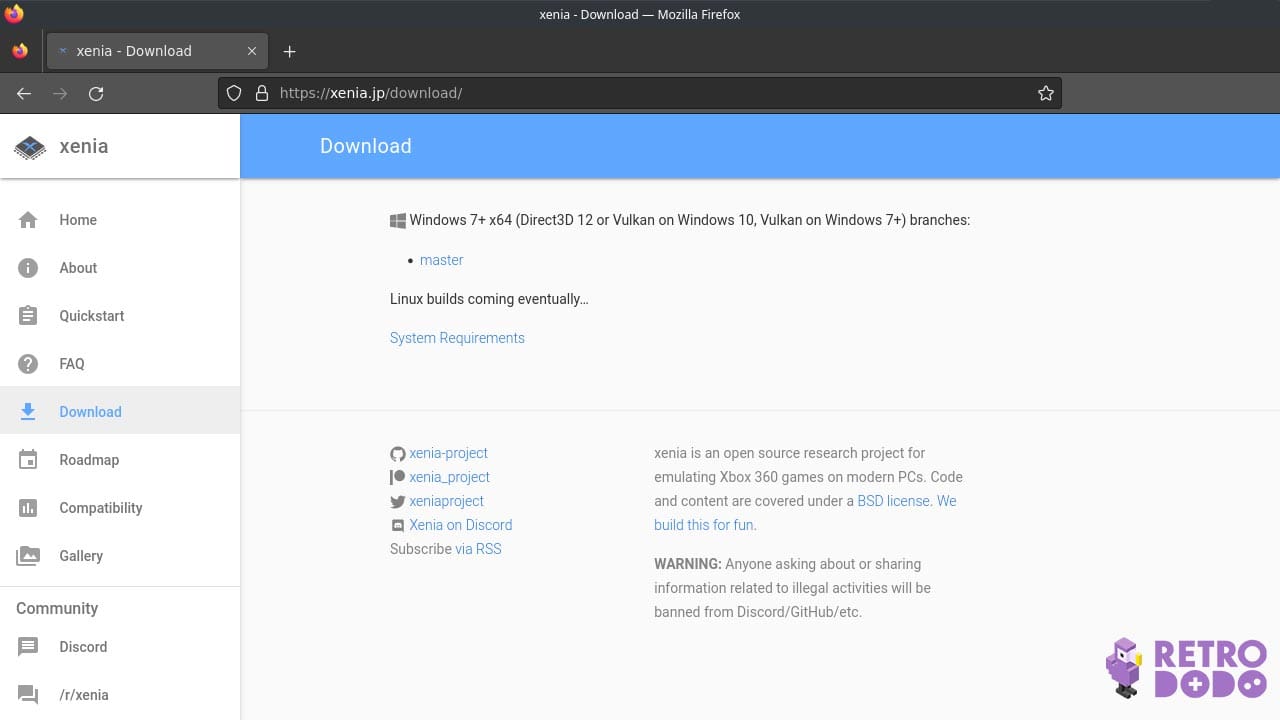1280x720 pixels.
Task: Click the FAQ question mark icon
Action: [28, 364]
